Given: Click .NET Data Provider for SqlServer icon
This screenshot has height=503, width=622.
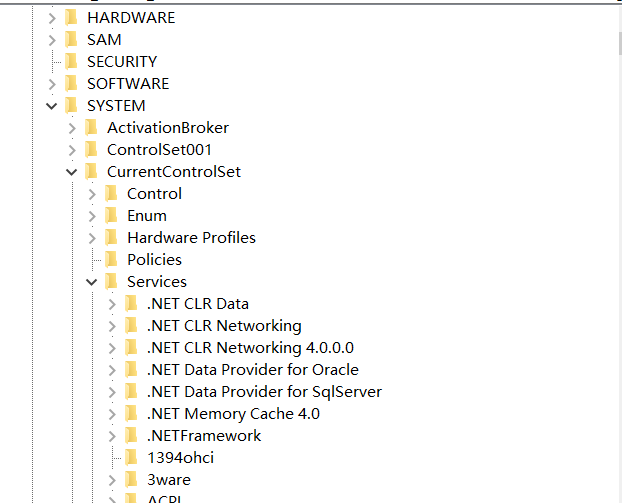Looking at the screenshot, I should [x=131, y=392].
